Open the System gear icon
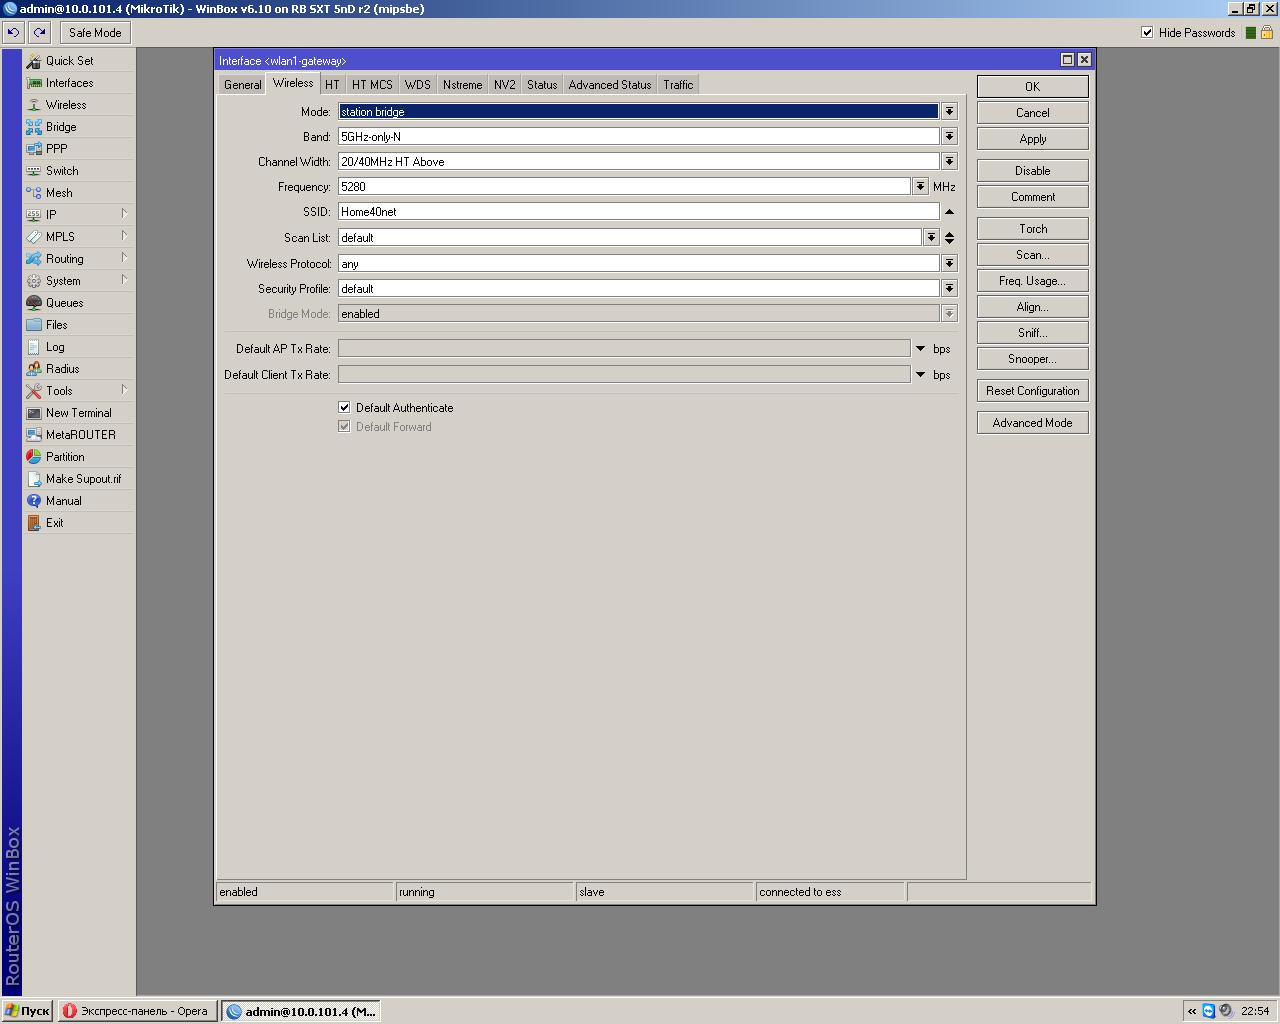Viewport: 1280px width, 1024px height. 34,281
